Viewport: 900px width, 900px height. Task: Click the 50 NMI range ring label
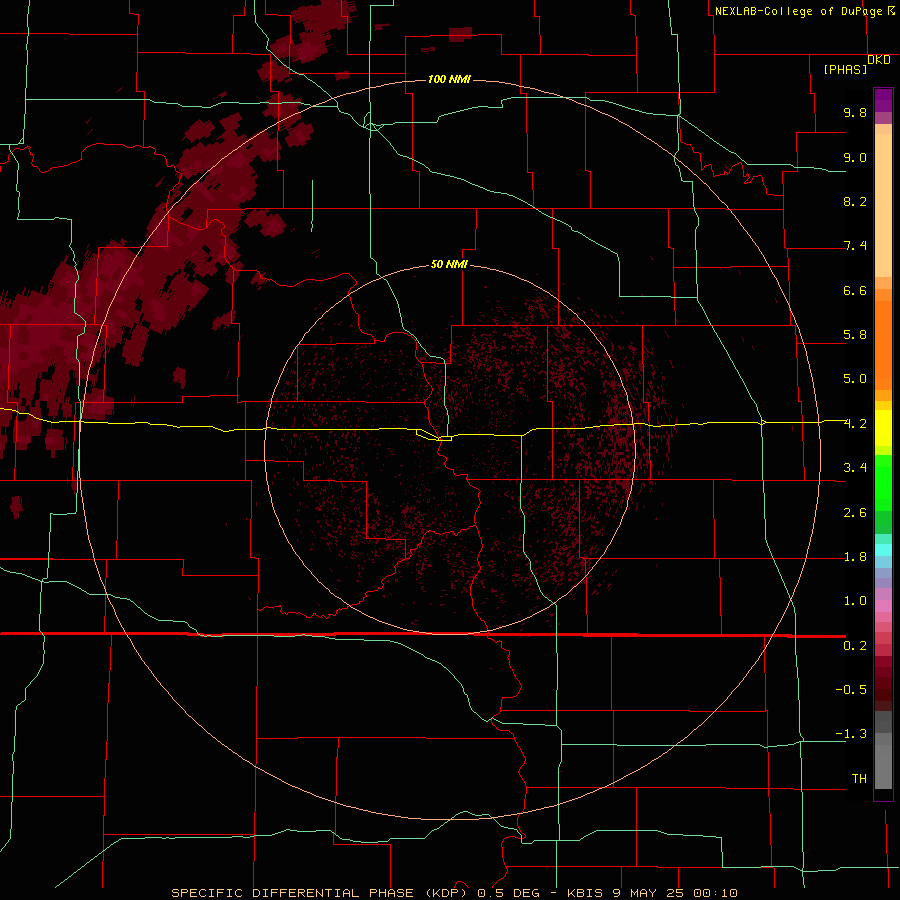(449, 264)
